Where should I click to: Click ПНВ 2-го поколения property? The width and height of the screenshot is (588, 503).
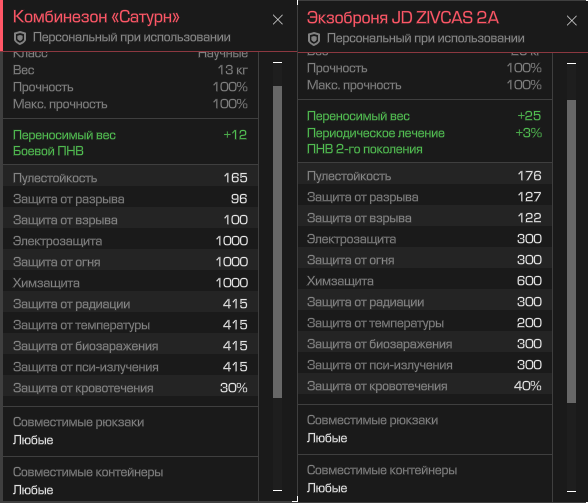point(364,149)
